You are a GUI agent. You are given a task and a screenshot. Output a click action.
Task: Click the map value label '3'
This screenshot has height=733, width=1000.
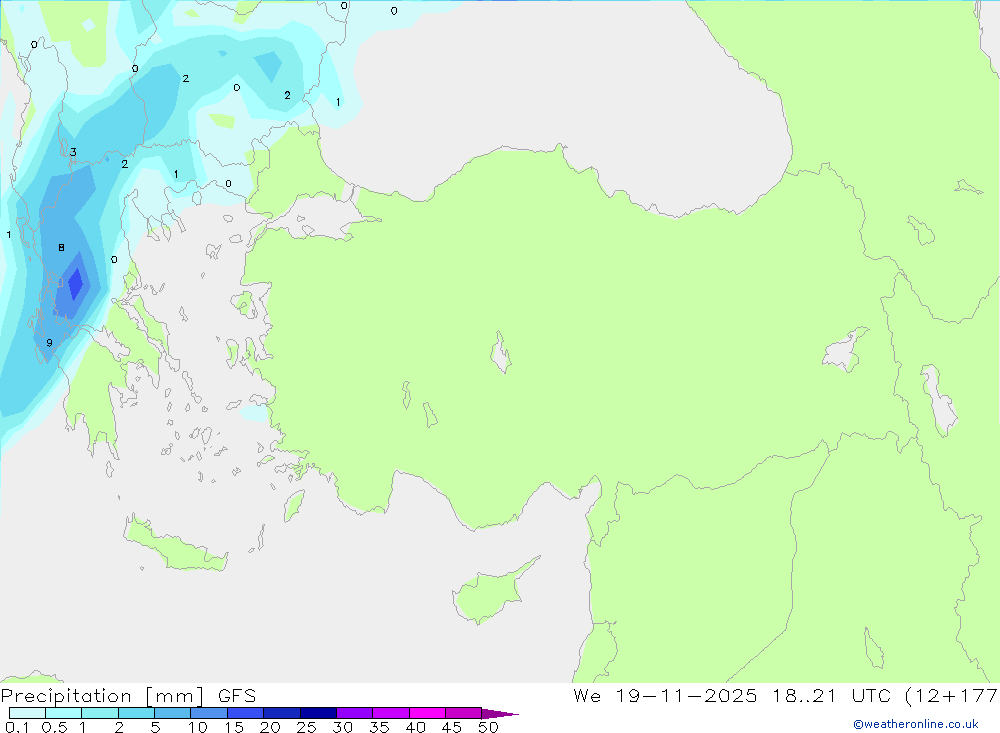click(73, 152)
